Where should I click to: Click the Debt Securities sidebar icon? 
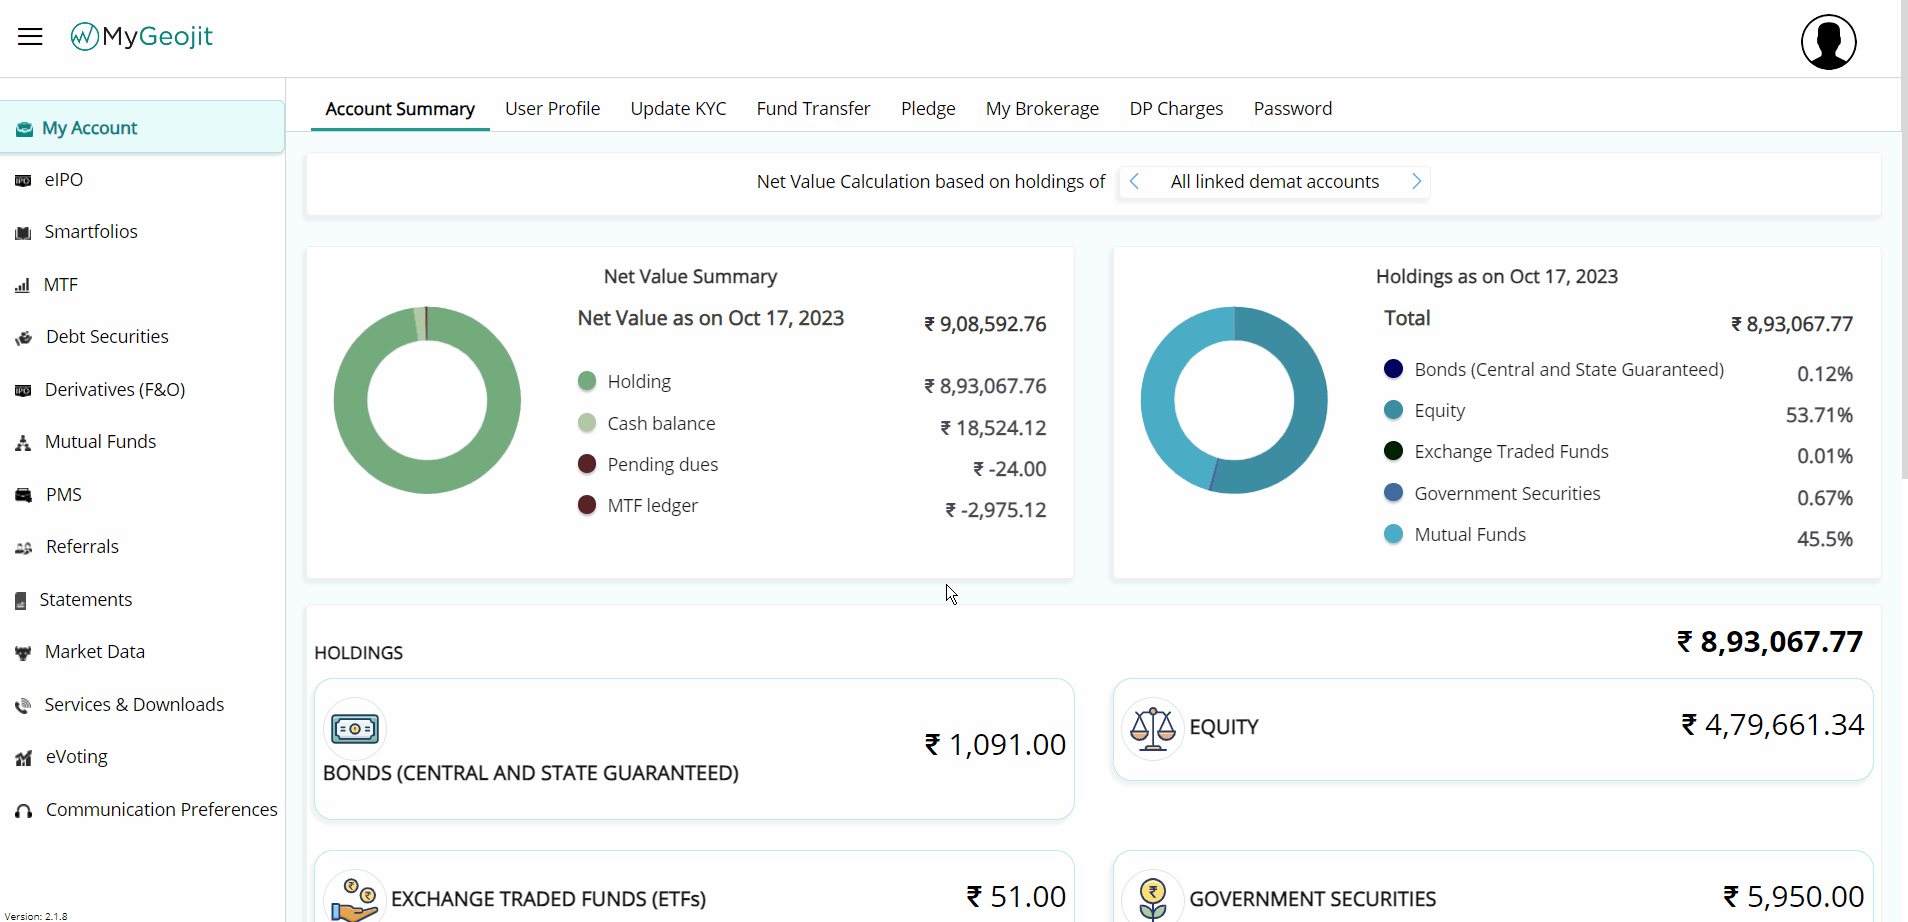click(x=24, y=338)
